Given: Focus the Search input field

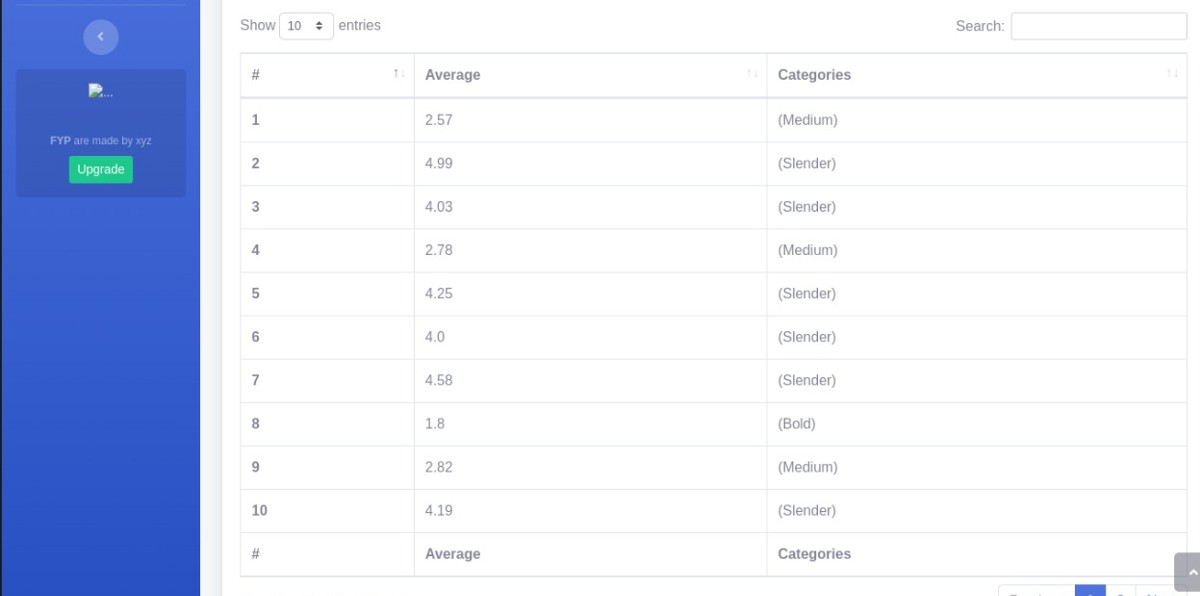Looking at the screenshot, I should point(1098,26).
